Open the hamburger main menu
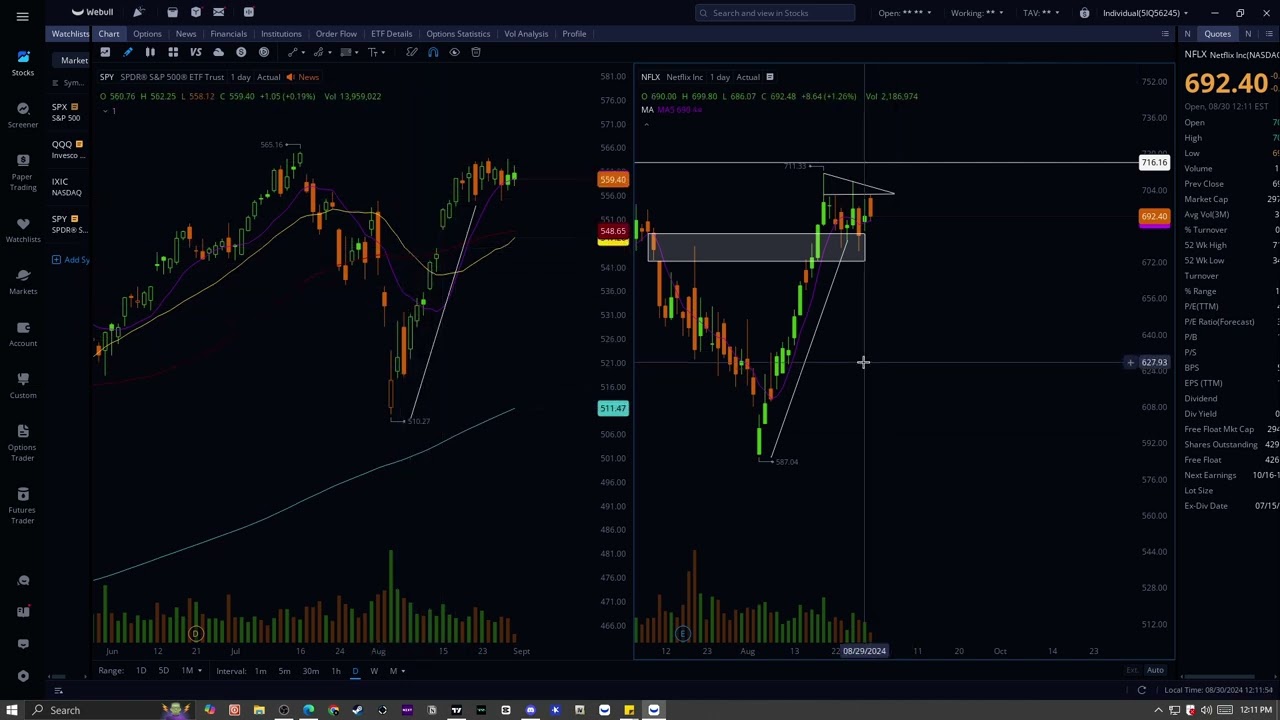Screen dimensions: 1280x720 coord(22,17)
